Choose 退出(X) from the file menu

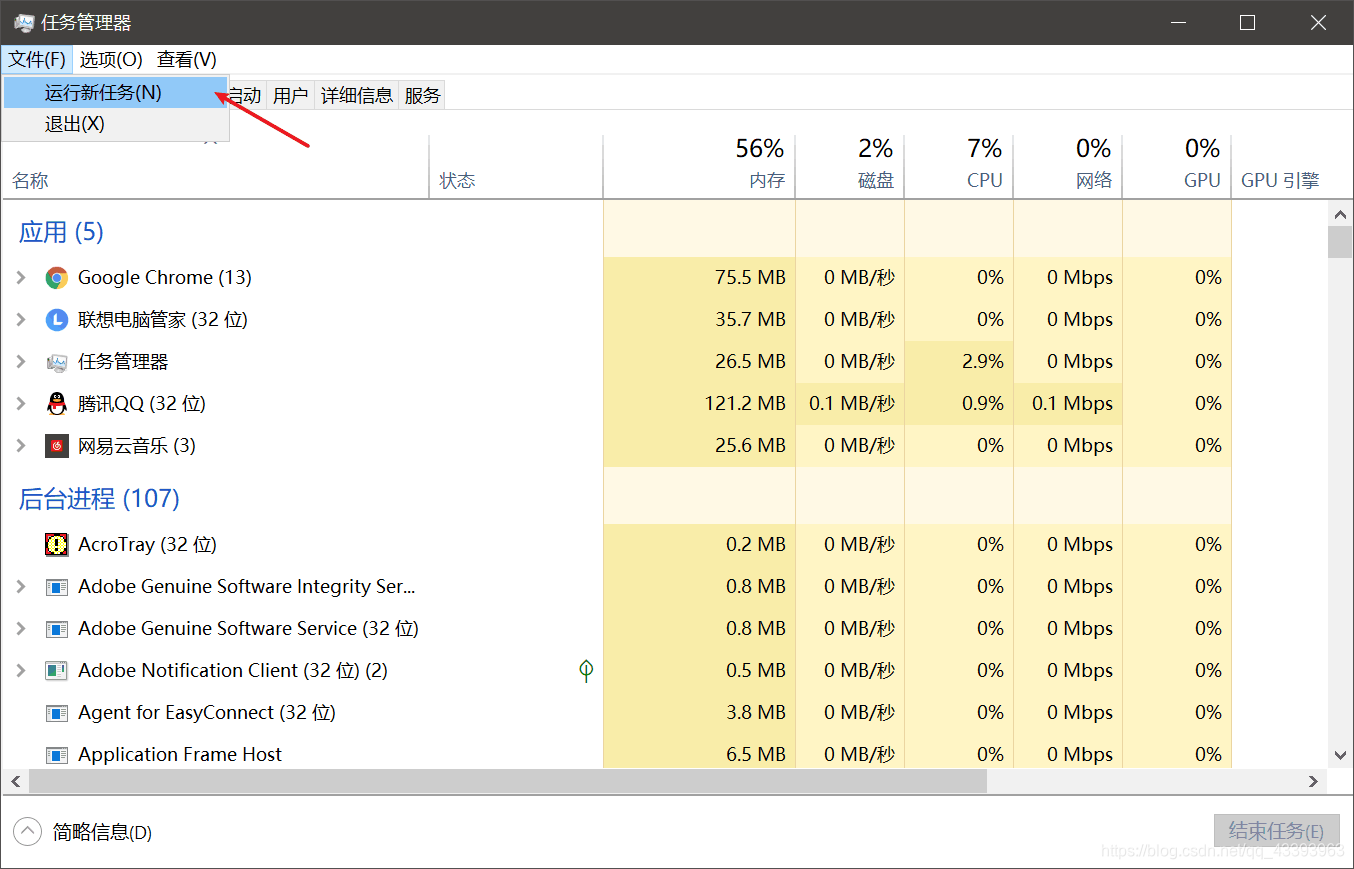(115, 124)
